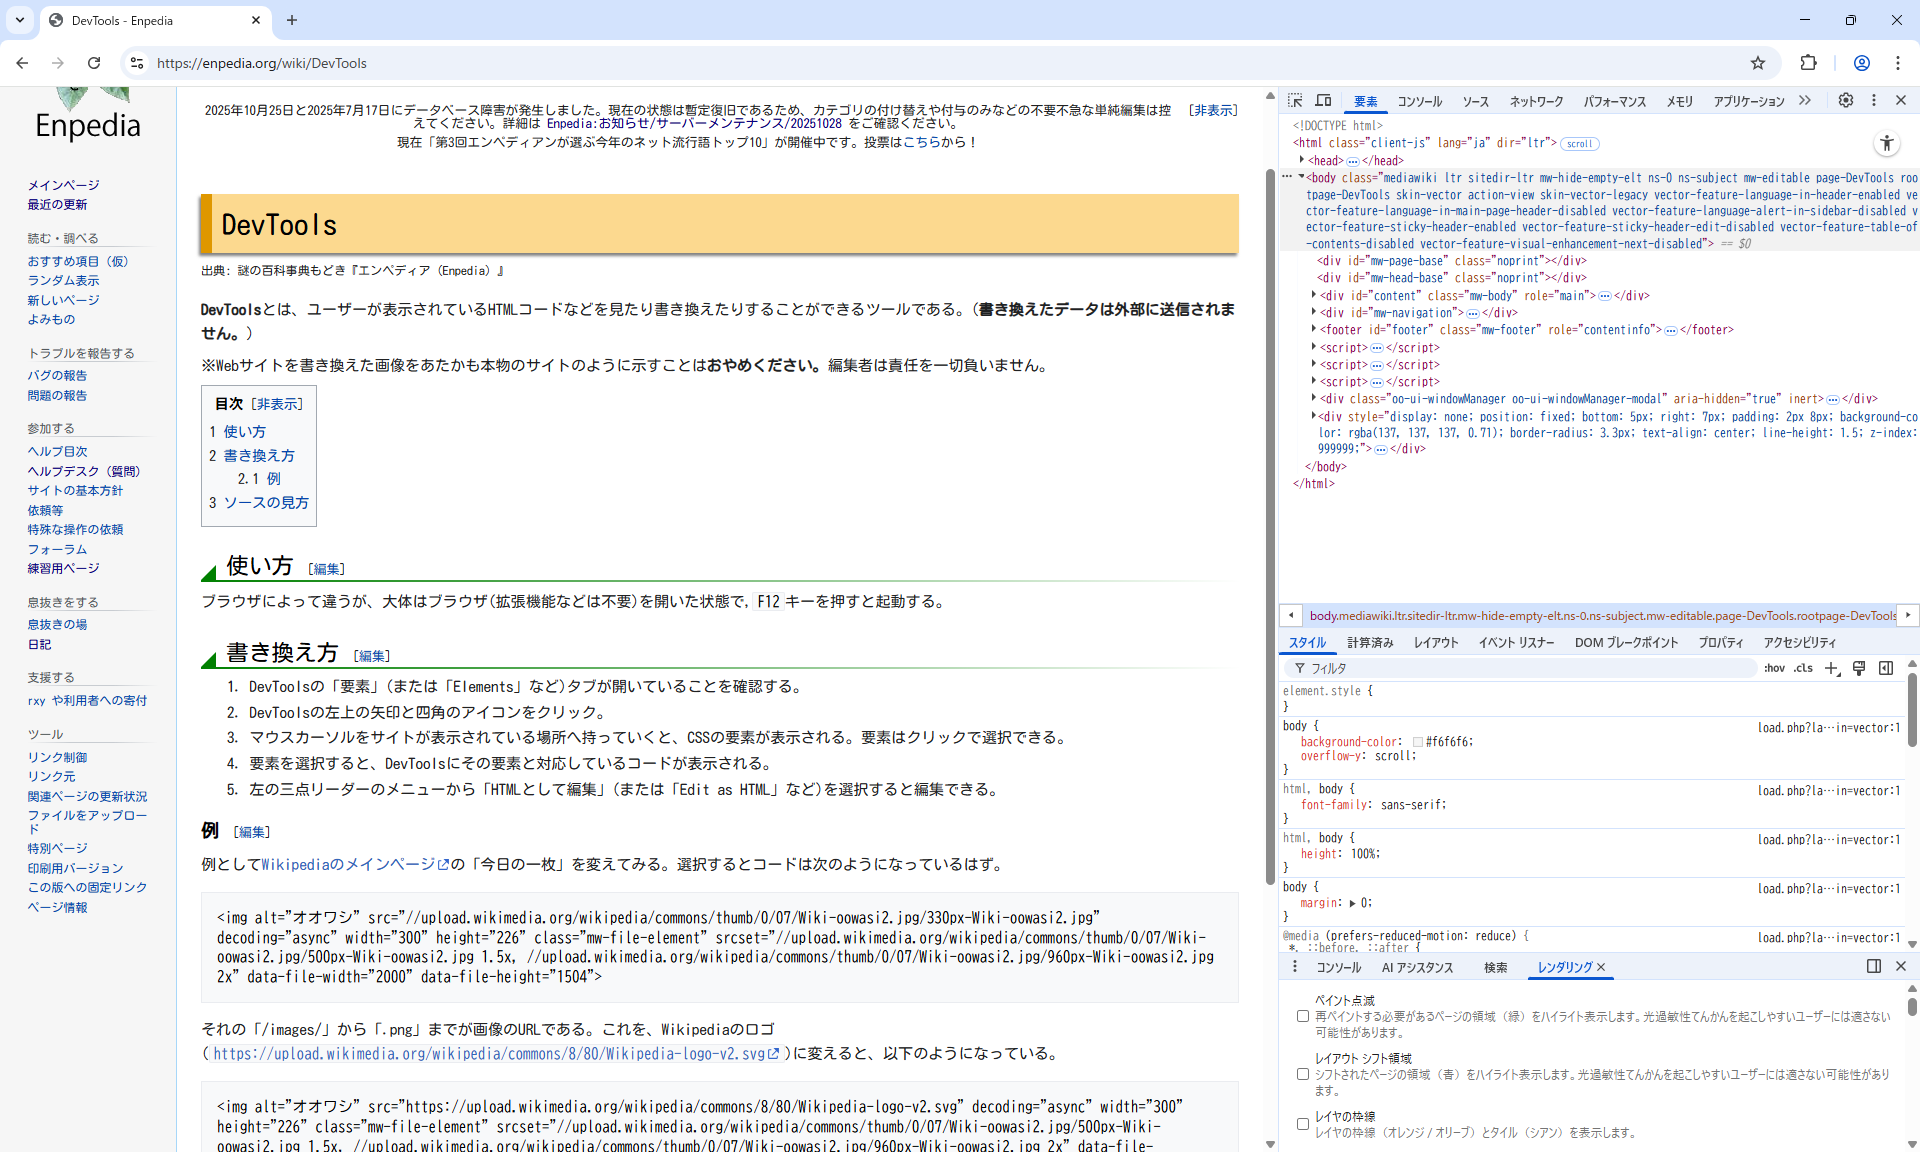The image size is (1920, 1152).
Task: Enable the レイアウト シフト領域 checkbox
Action: click(1303, 1074)
